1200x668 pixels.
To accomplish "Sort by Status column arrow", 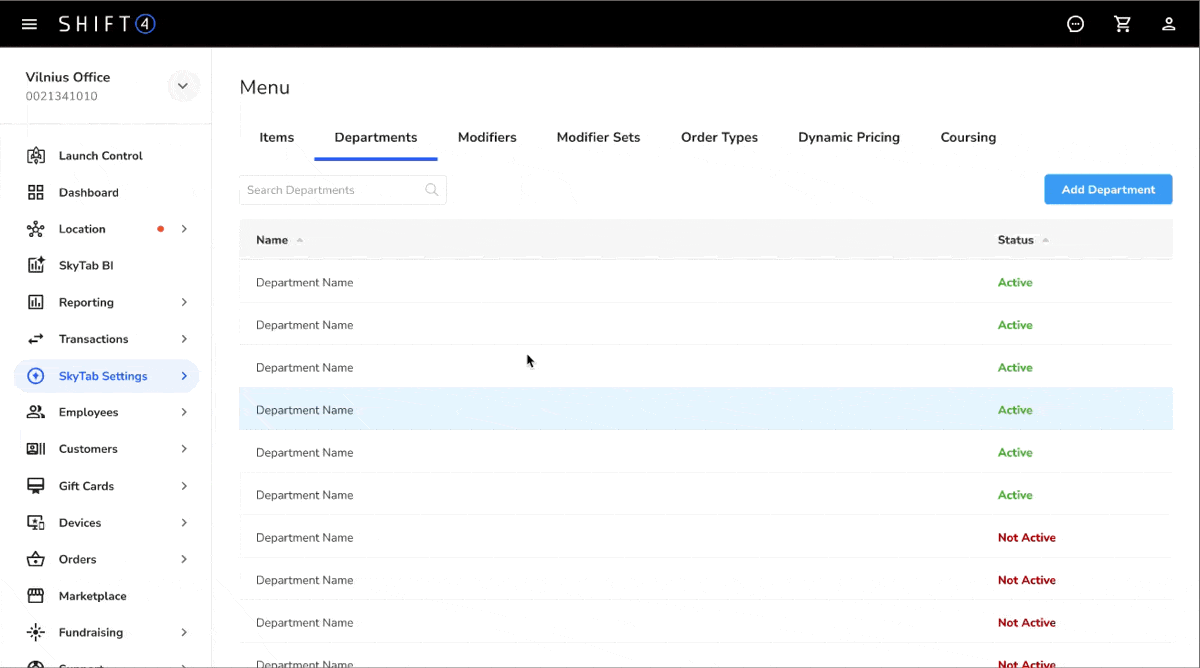I will [1046, 240].
